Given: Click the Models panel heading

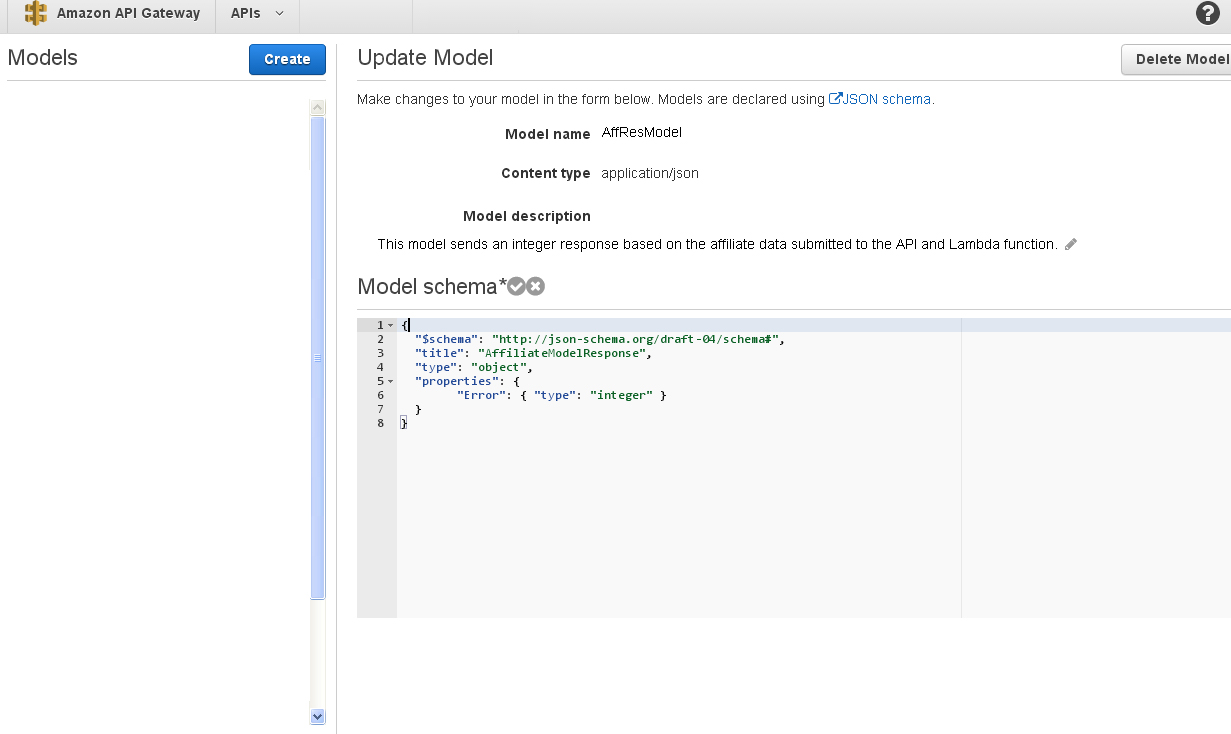Looking at the screenshot, I should point(42,58).
